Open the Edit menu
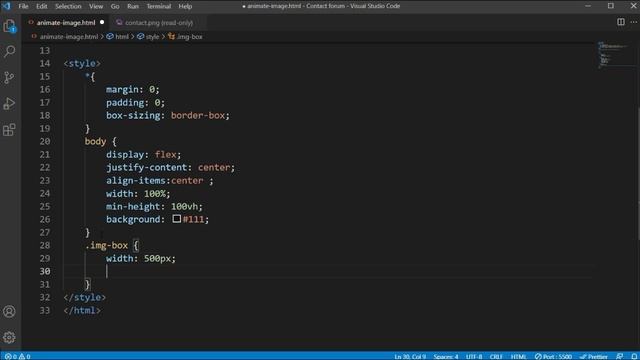 point(41,6)
